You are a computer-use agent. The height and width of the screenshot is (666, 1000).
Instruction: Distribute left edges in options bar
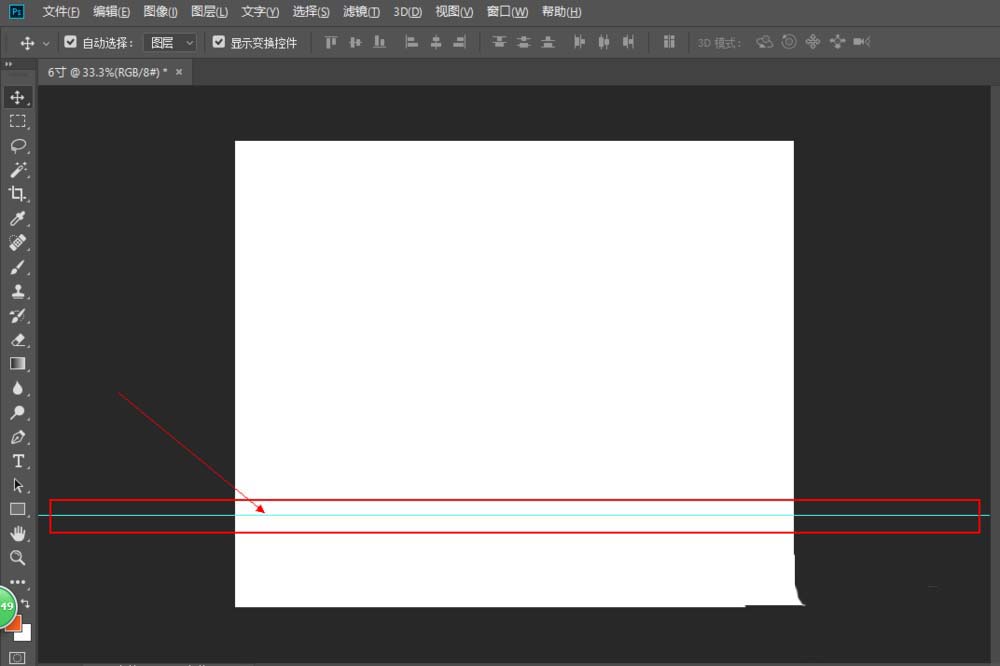pyautogui.click(x=579, y=42)
